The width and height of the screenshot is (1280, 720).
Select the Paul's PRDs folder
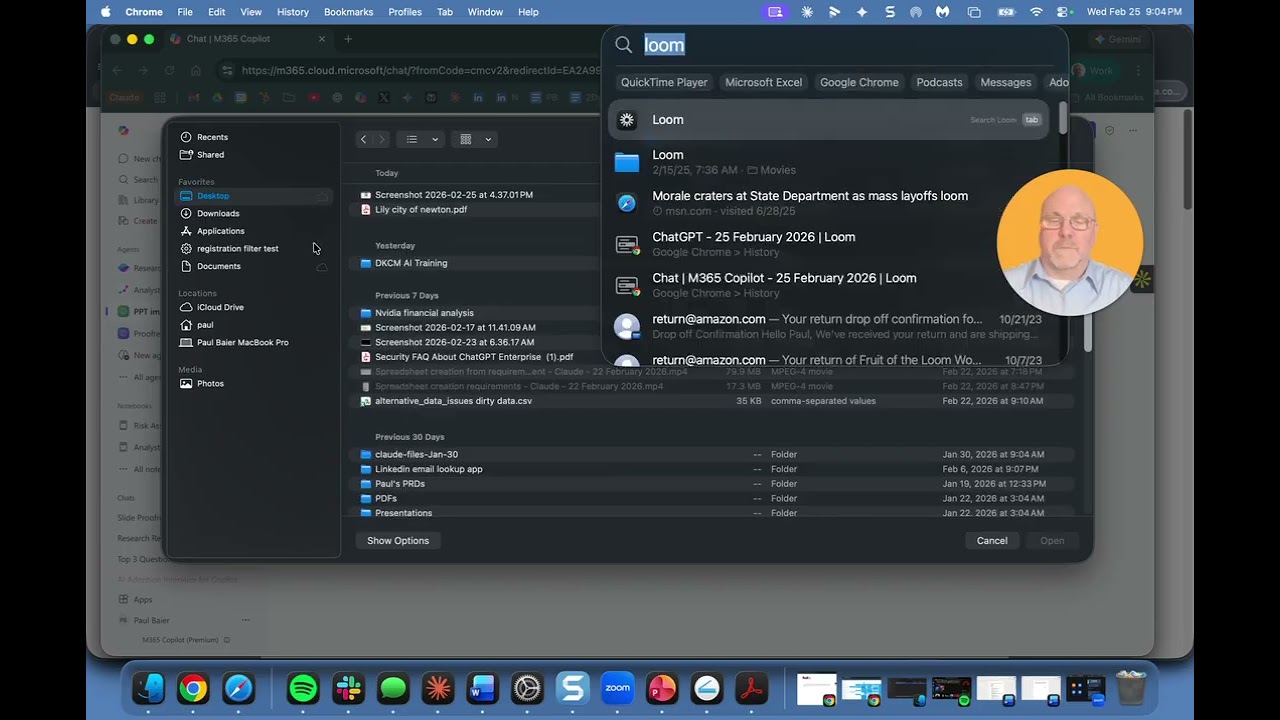pyautogui.click(x=400, y=484)
